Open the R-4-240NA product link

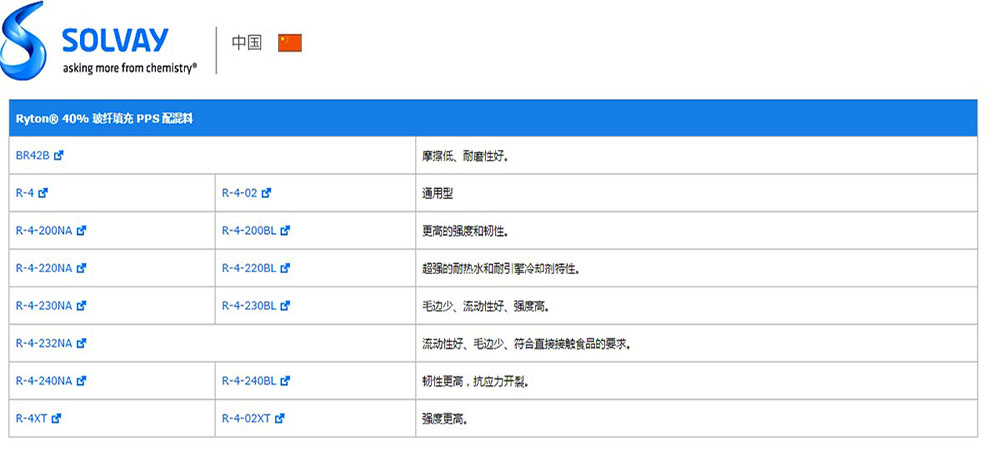click(x=44, y=381)
